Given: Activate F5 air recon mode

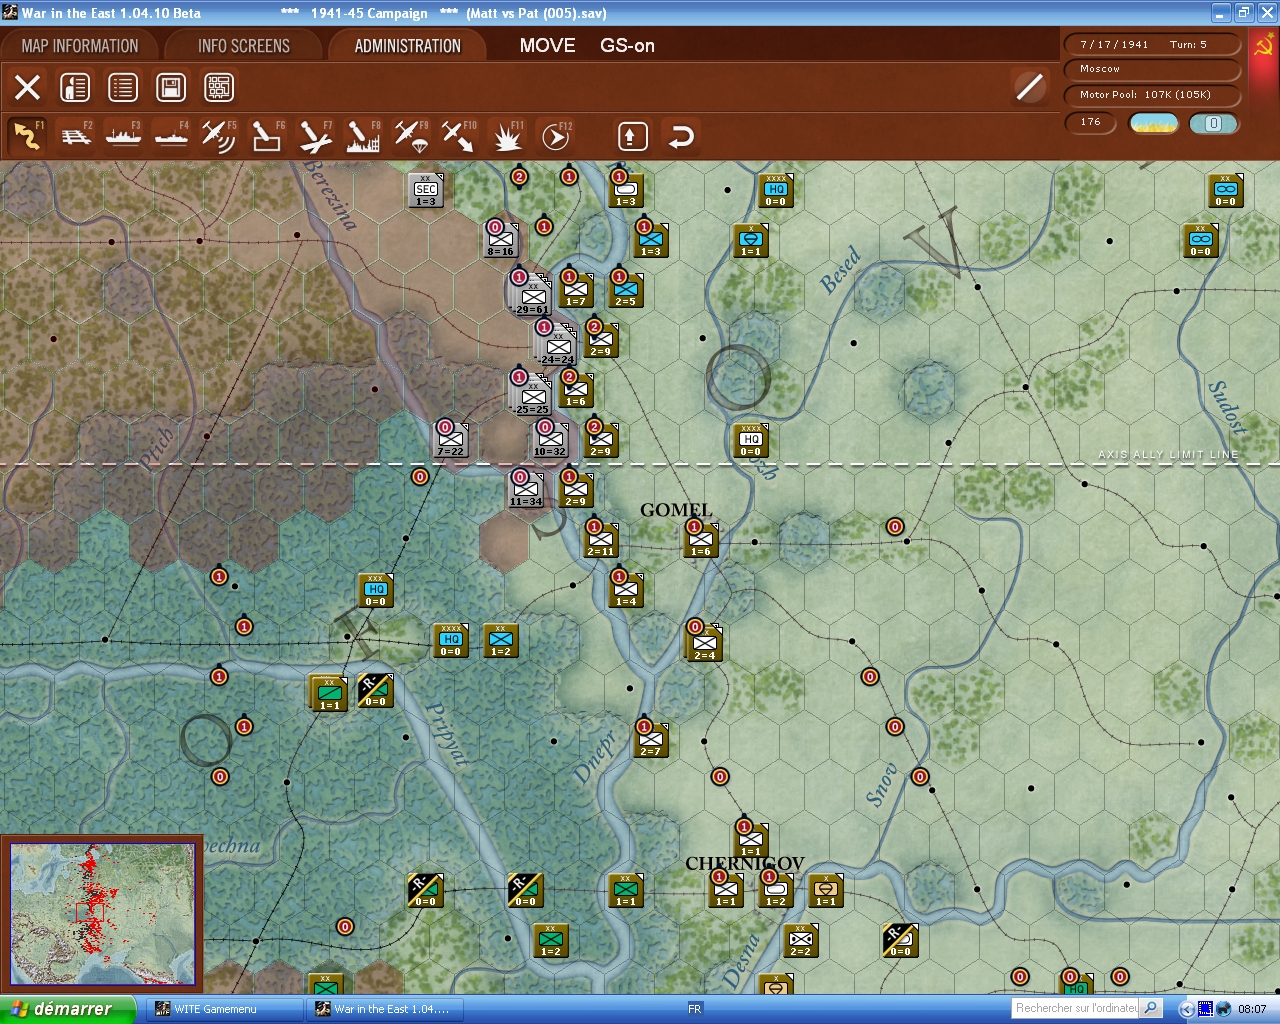Looking at the screenshot, I should tap(218, 136).
